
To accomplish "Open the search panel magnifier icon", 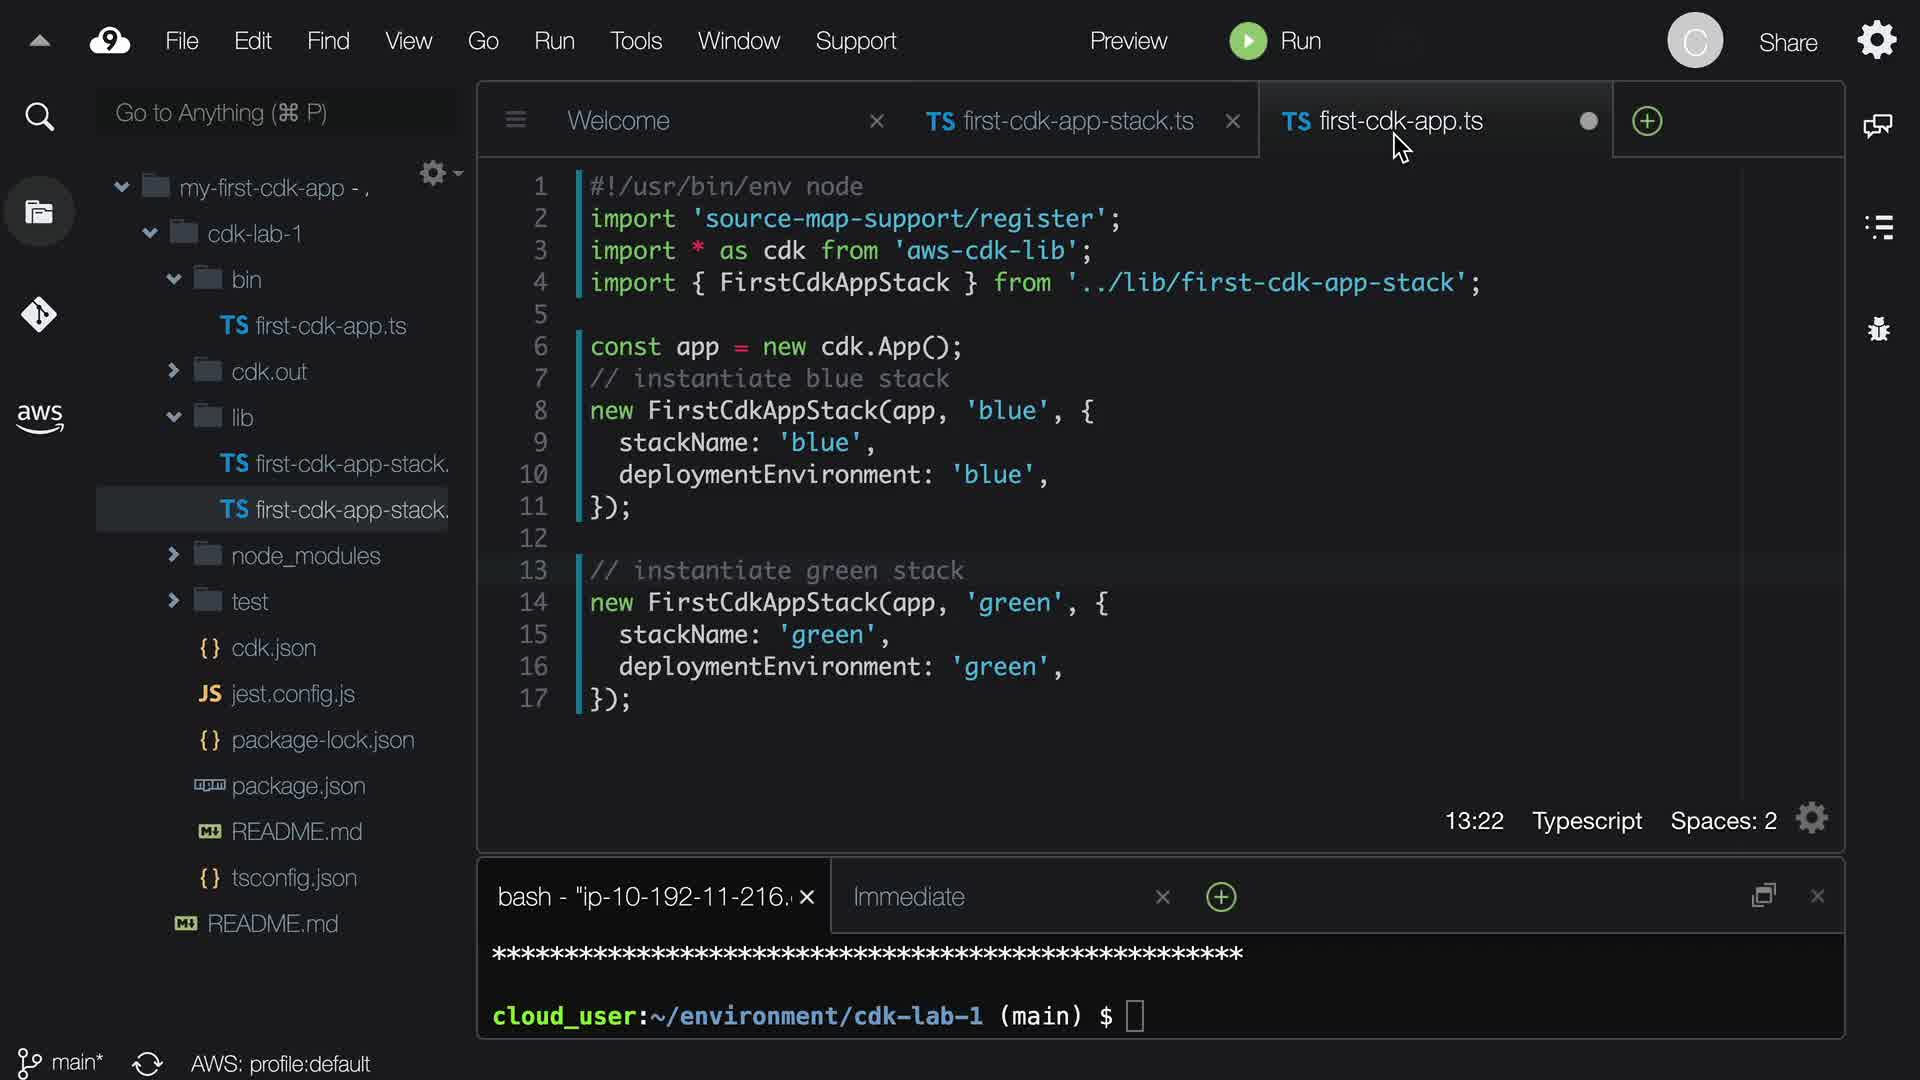I will coord(39,117).
